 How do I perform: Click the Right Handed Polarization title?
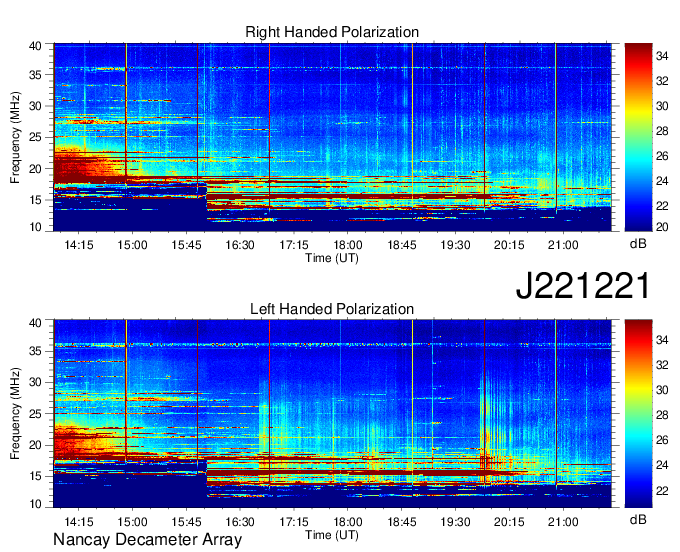(x=332, y=32)
